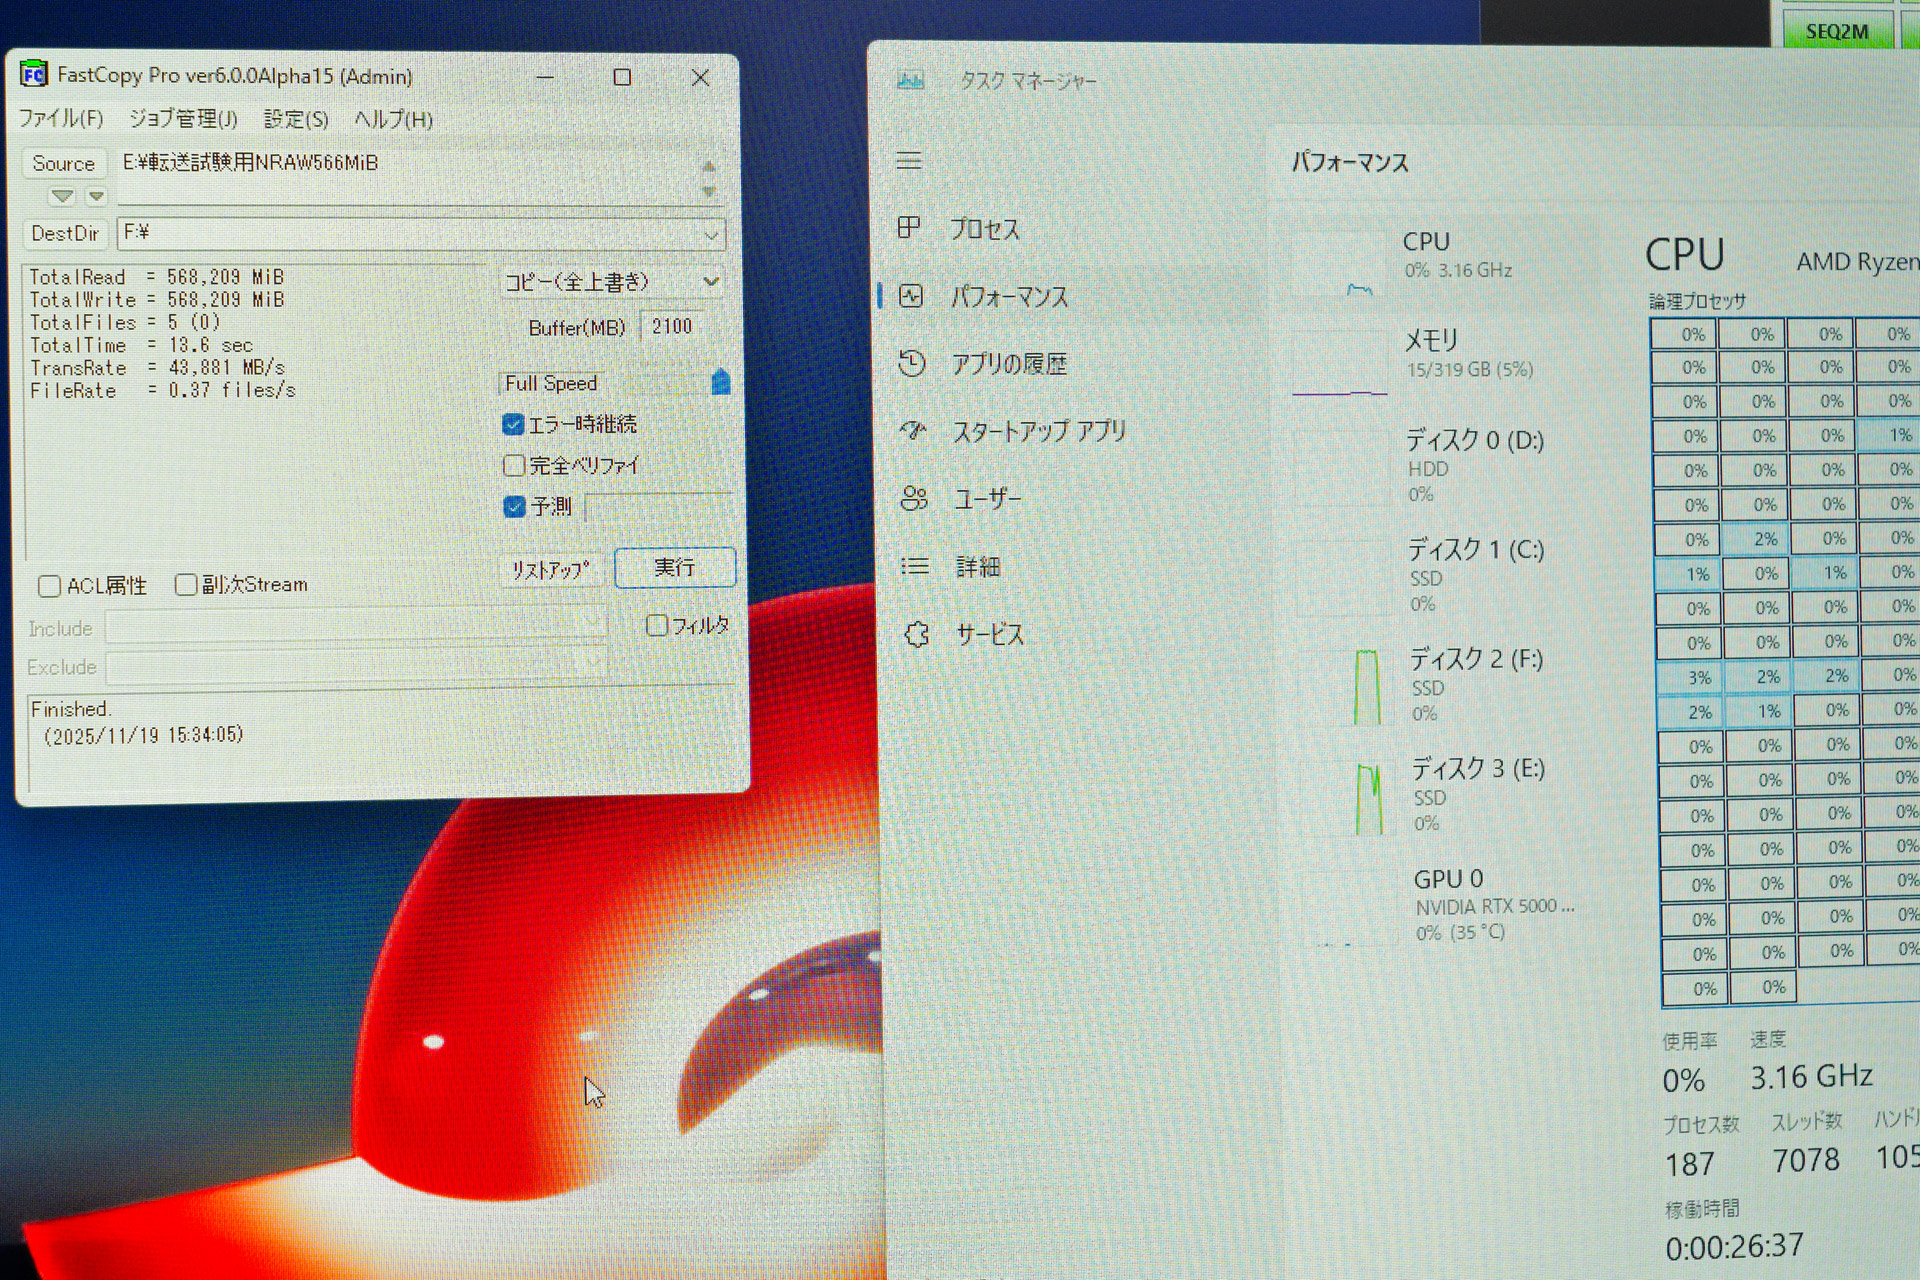The image size is (1920, 1280).
Task: Enable 完全ベリファイ verification
Action: [x=513, y=465]
